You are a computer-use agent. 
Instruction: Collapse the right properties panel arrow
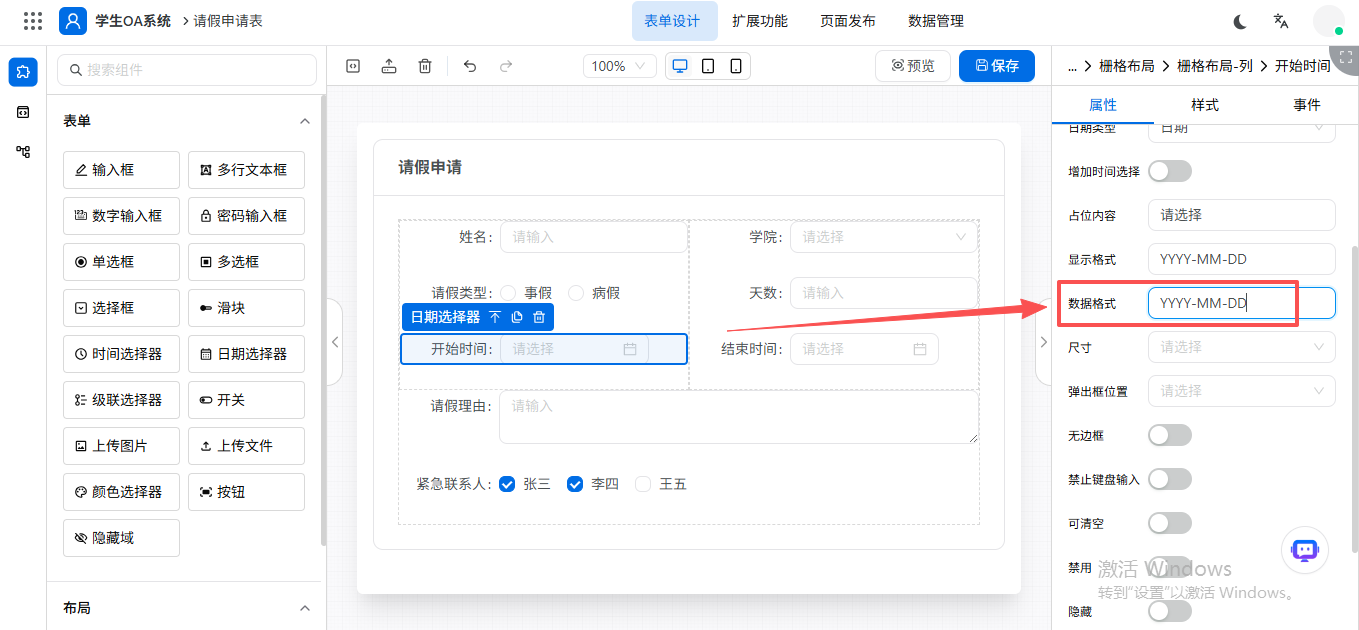click(1043, 342)
